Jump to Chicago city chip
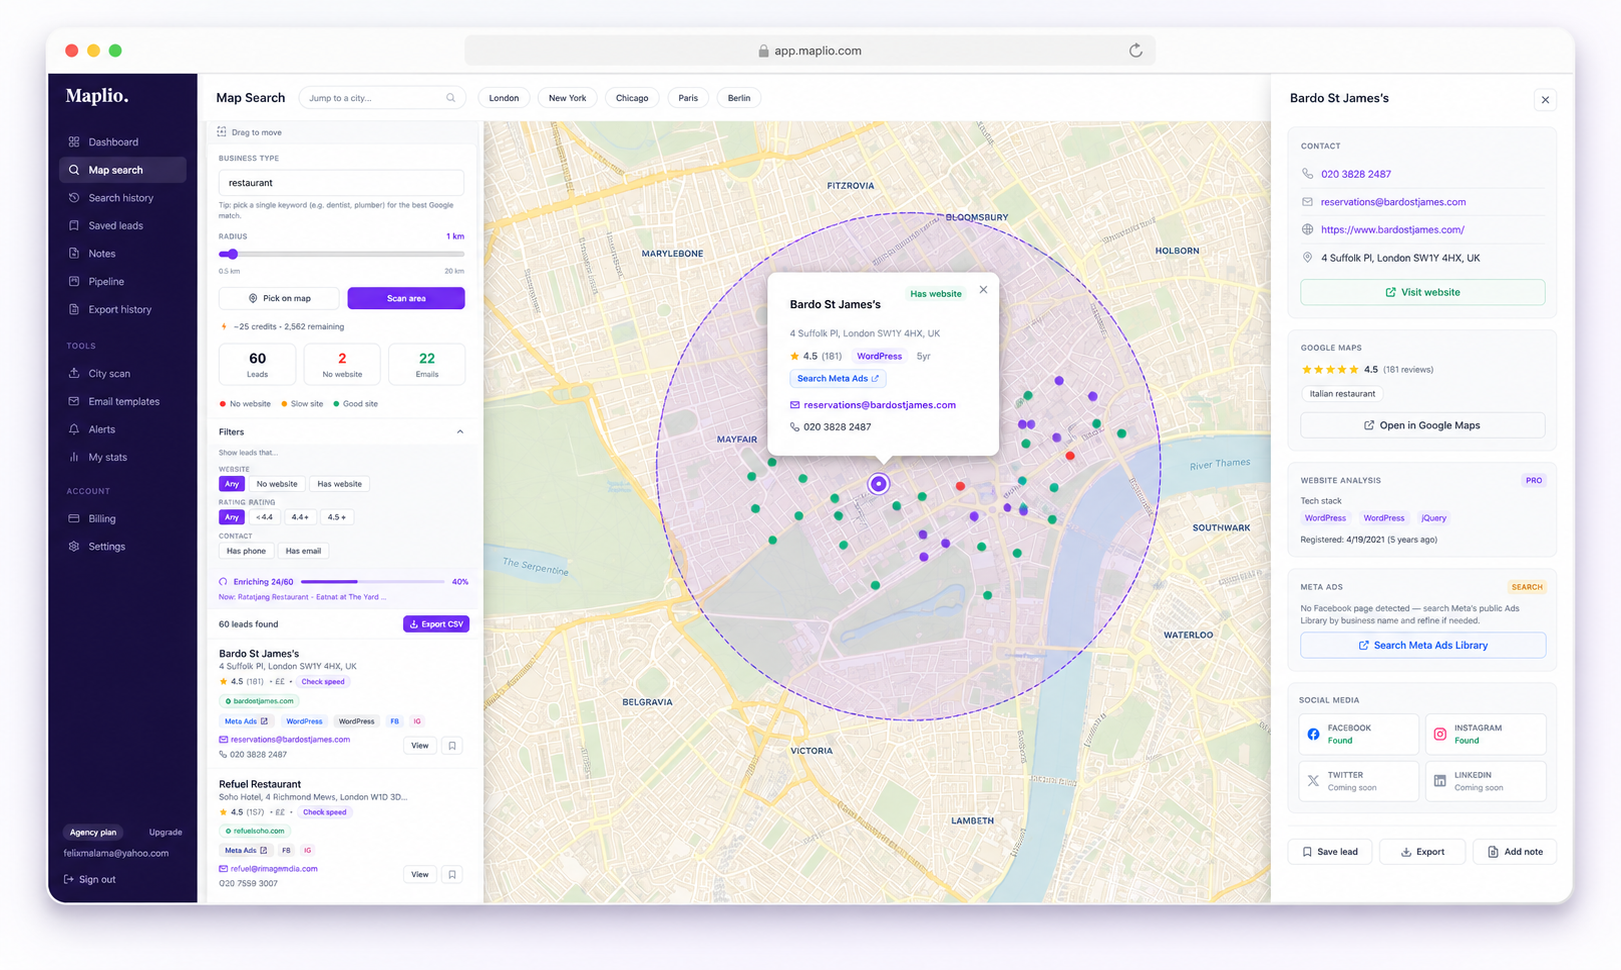 (632, 98)
